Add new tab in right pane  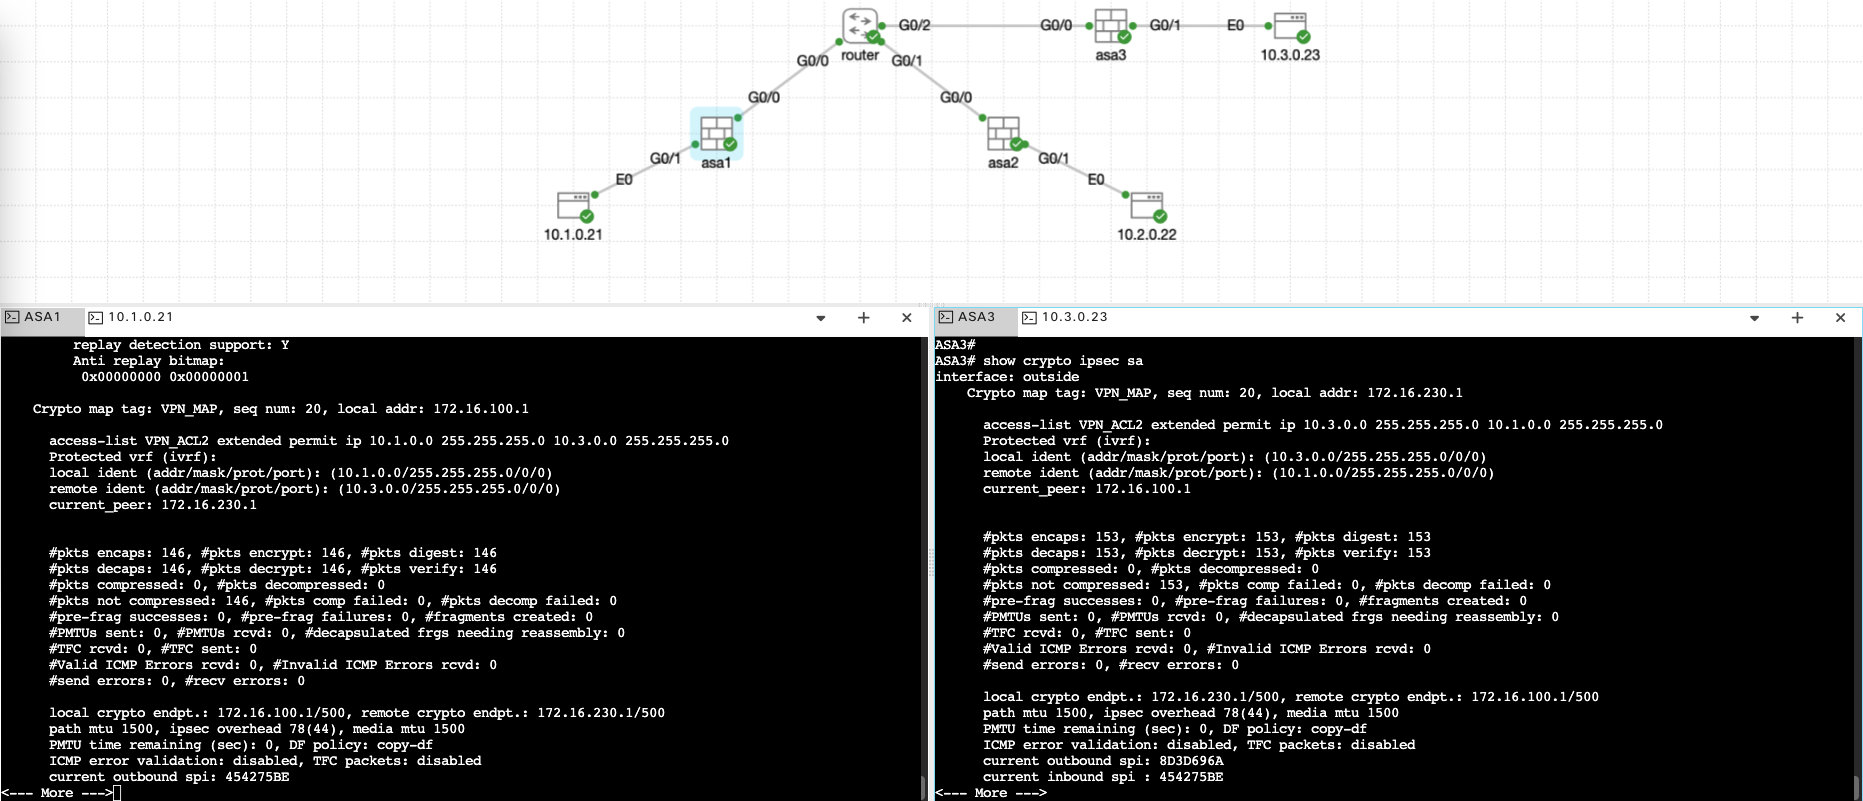point(1797,318)
